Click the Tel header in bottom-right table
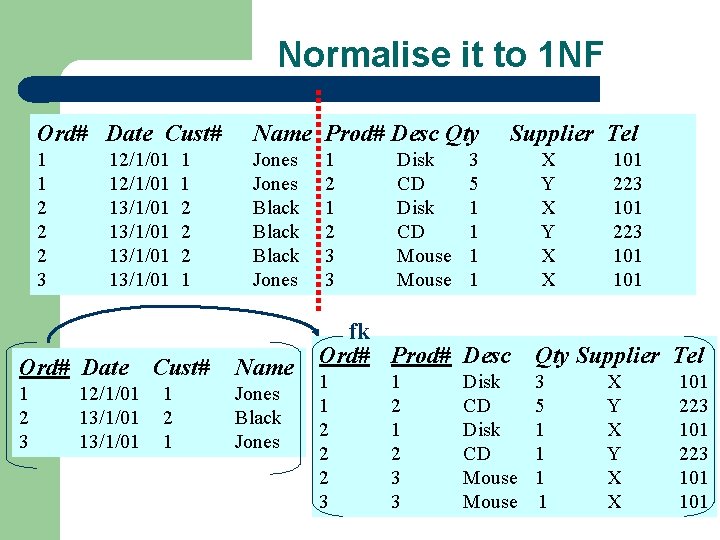The image size is (720, 540). click(689, 355)
